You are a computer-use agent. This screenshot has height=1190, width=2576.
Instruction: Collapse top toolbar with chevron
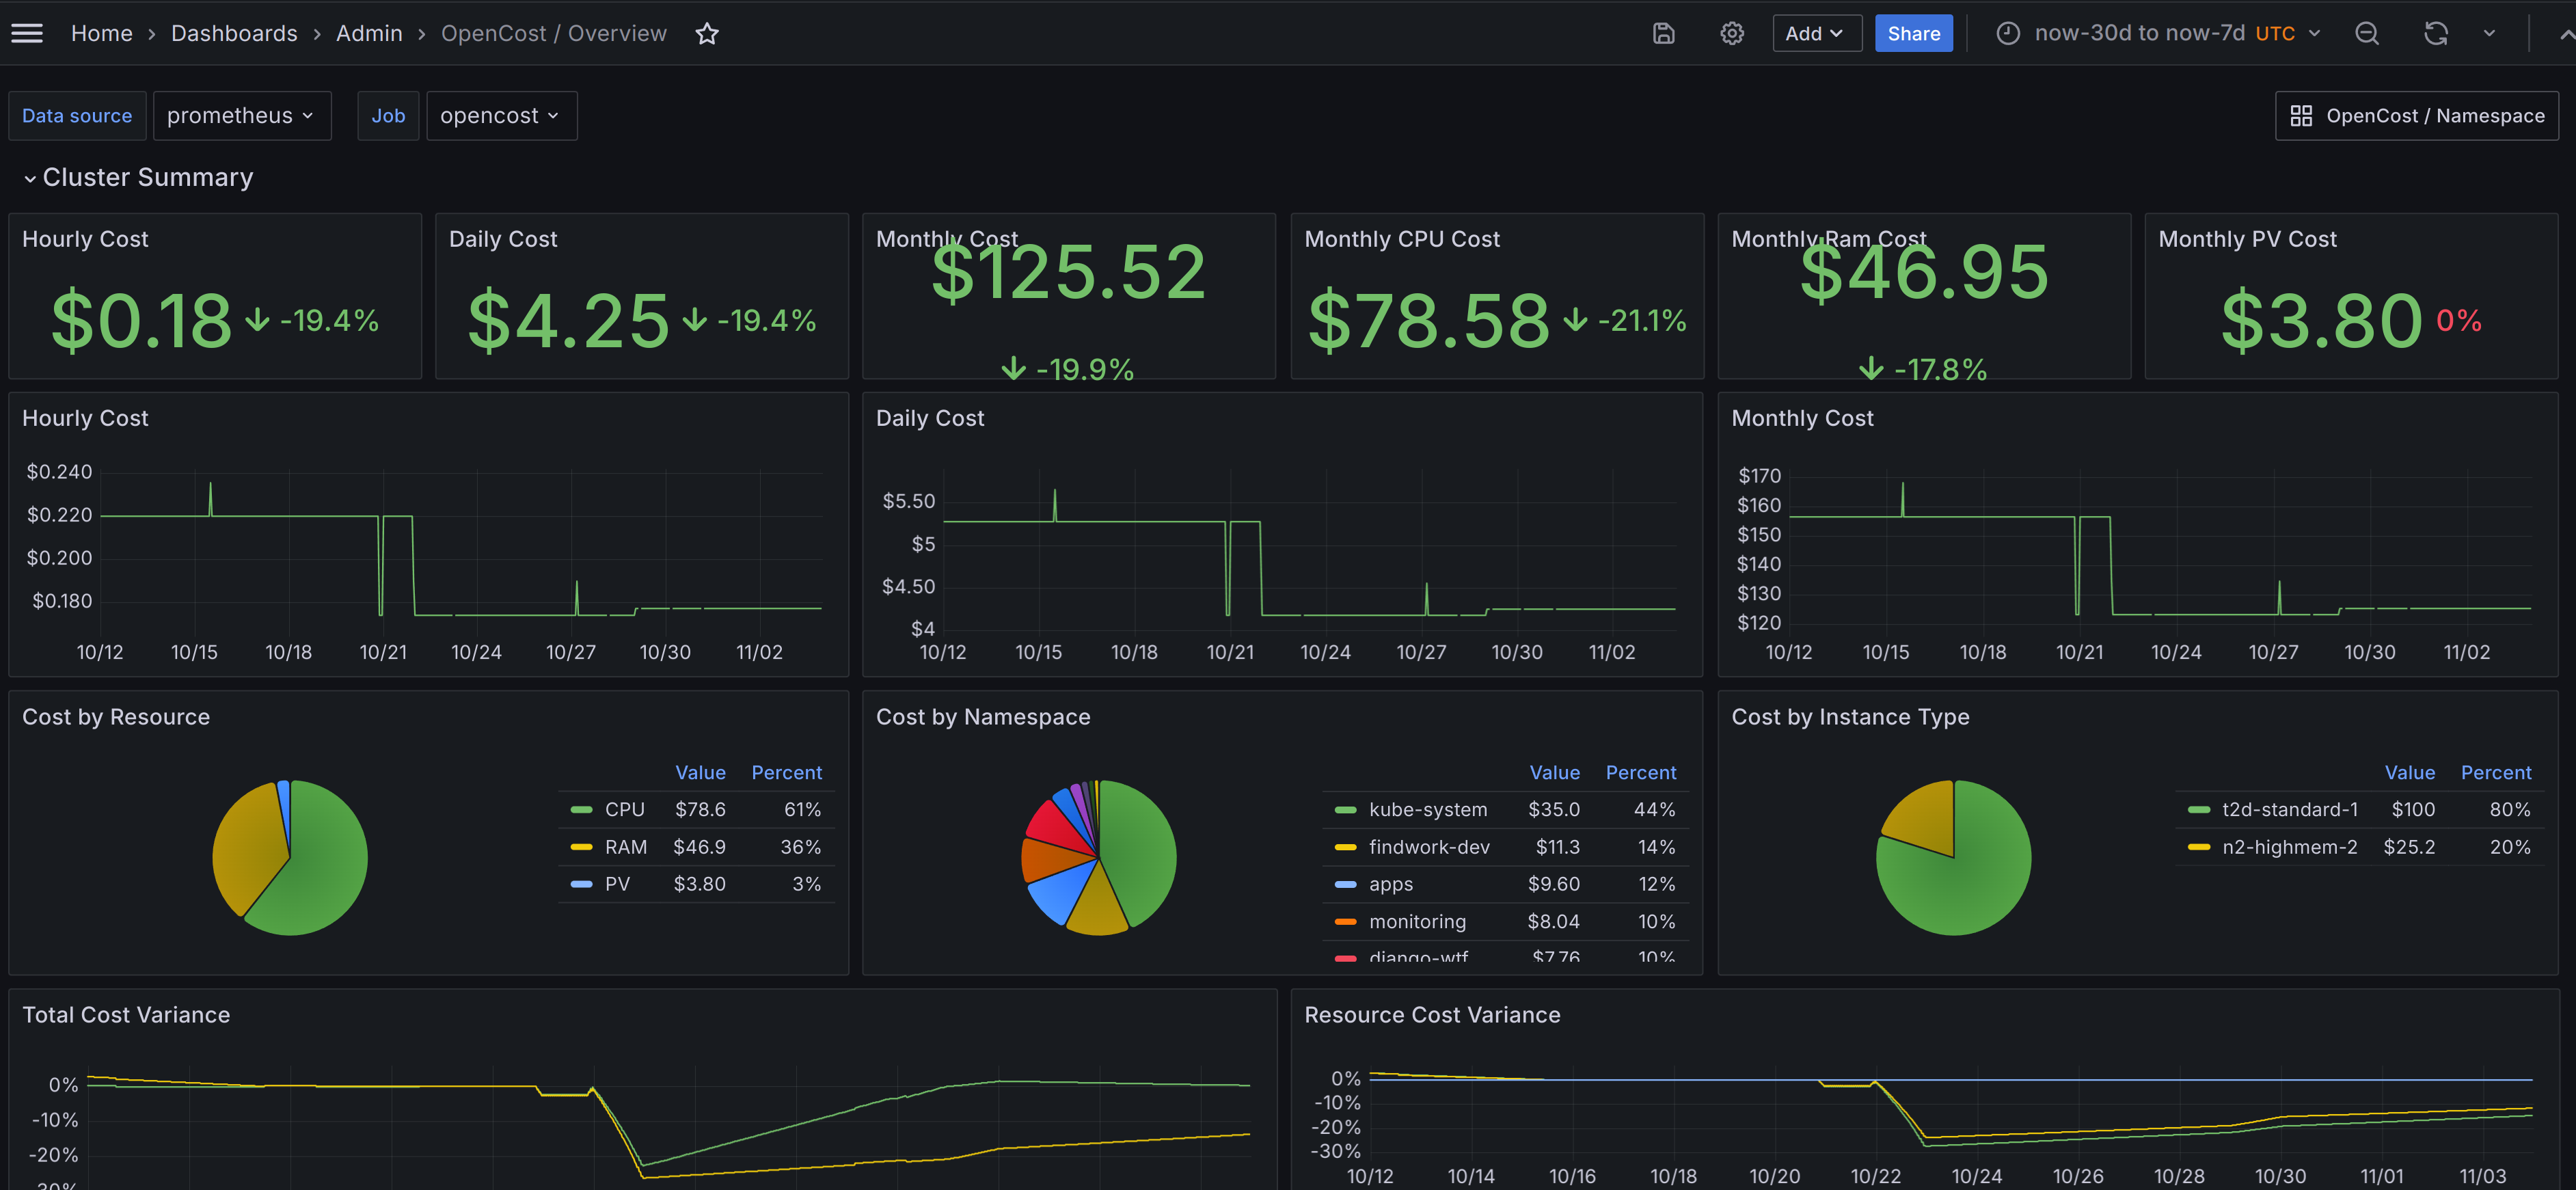point(2565,34)
